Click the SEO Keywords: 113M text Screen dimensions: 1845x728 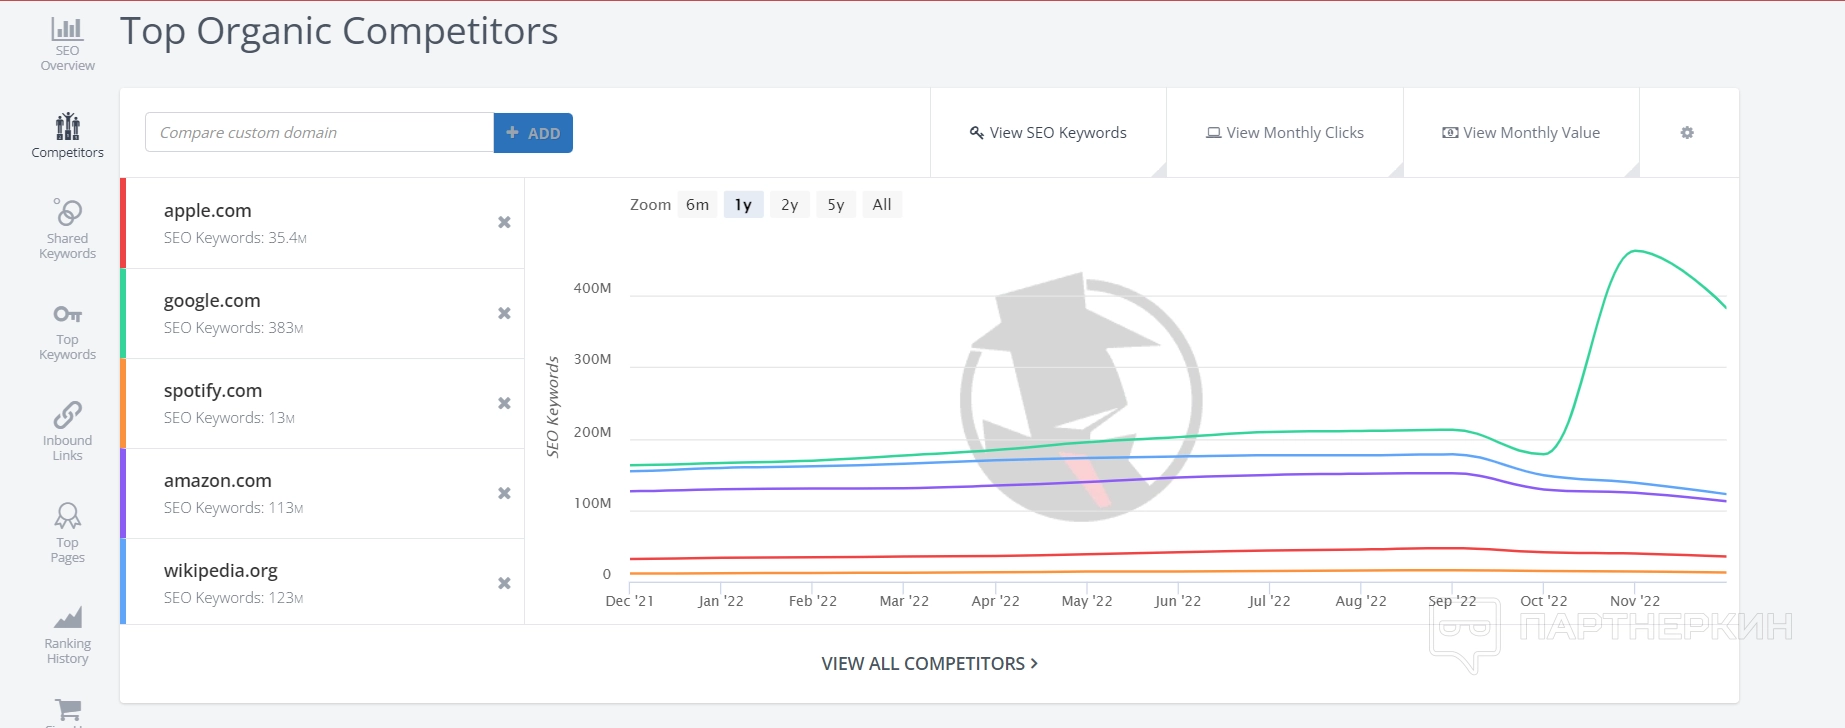[234, 508]
